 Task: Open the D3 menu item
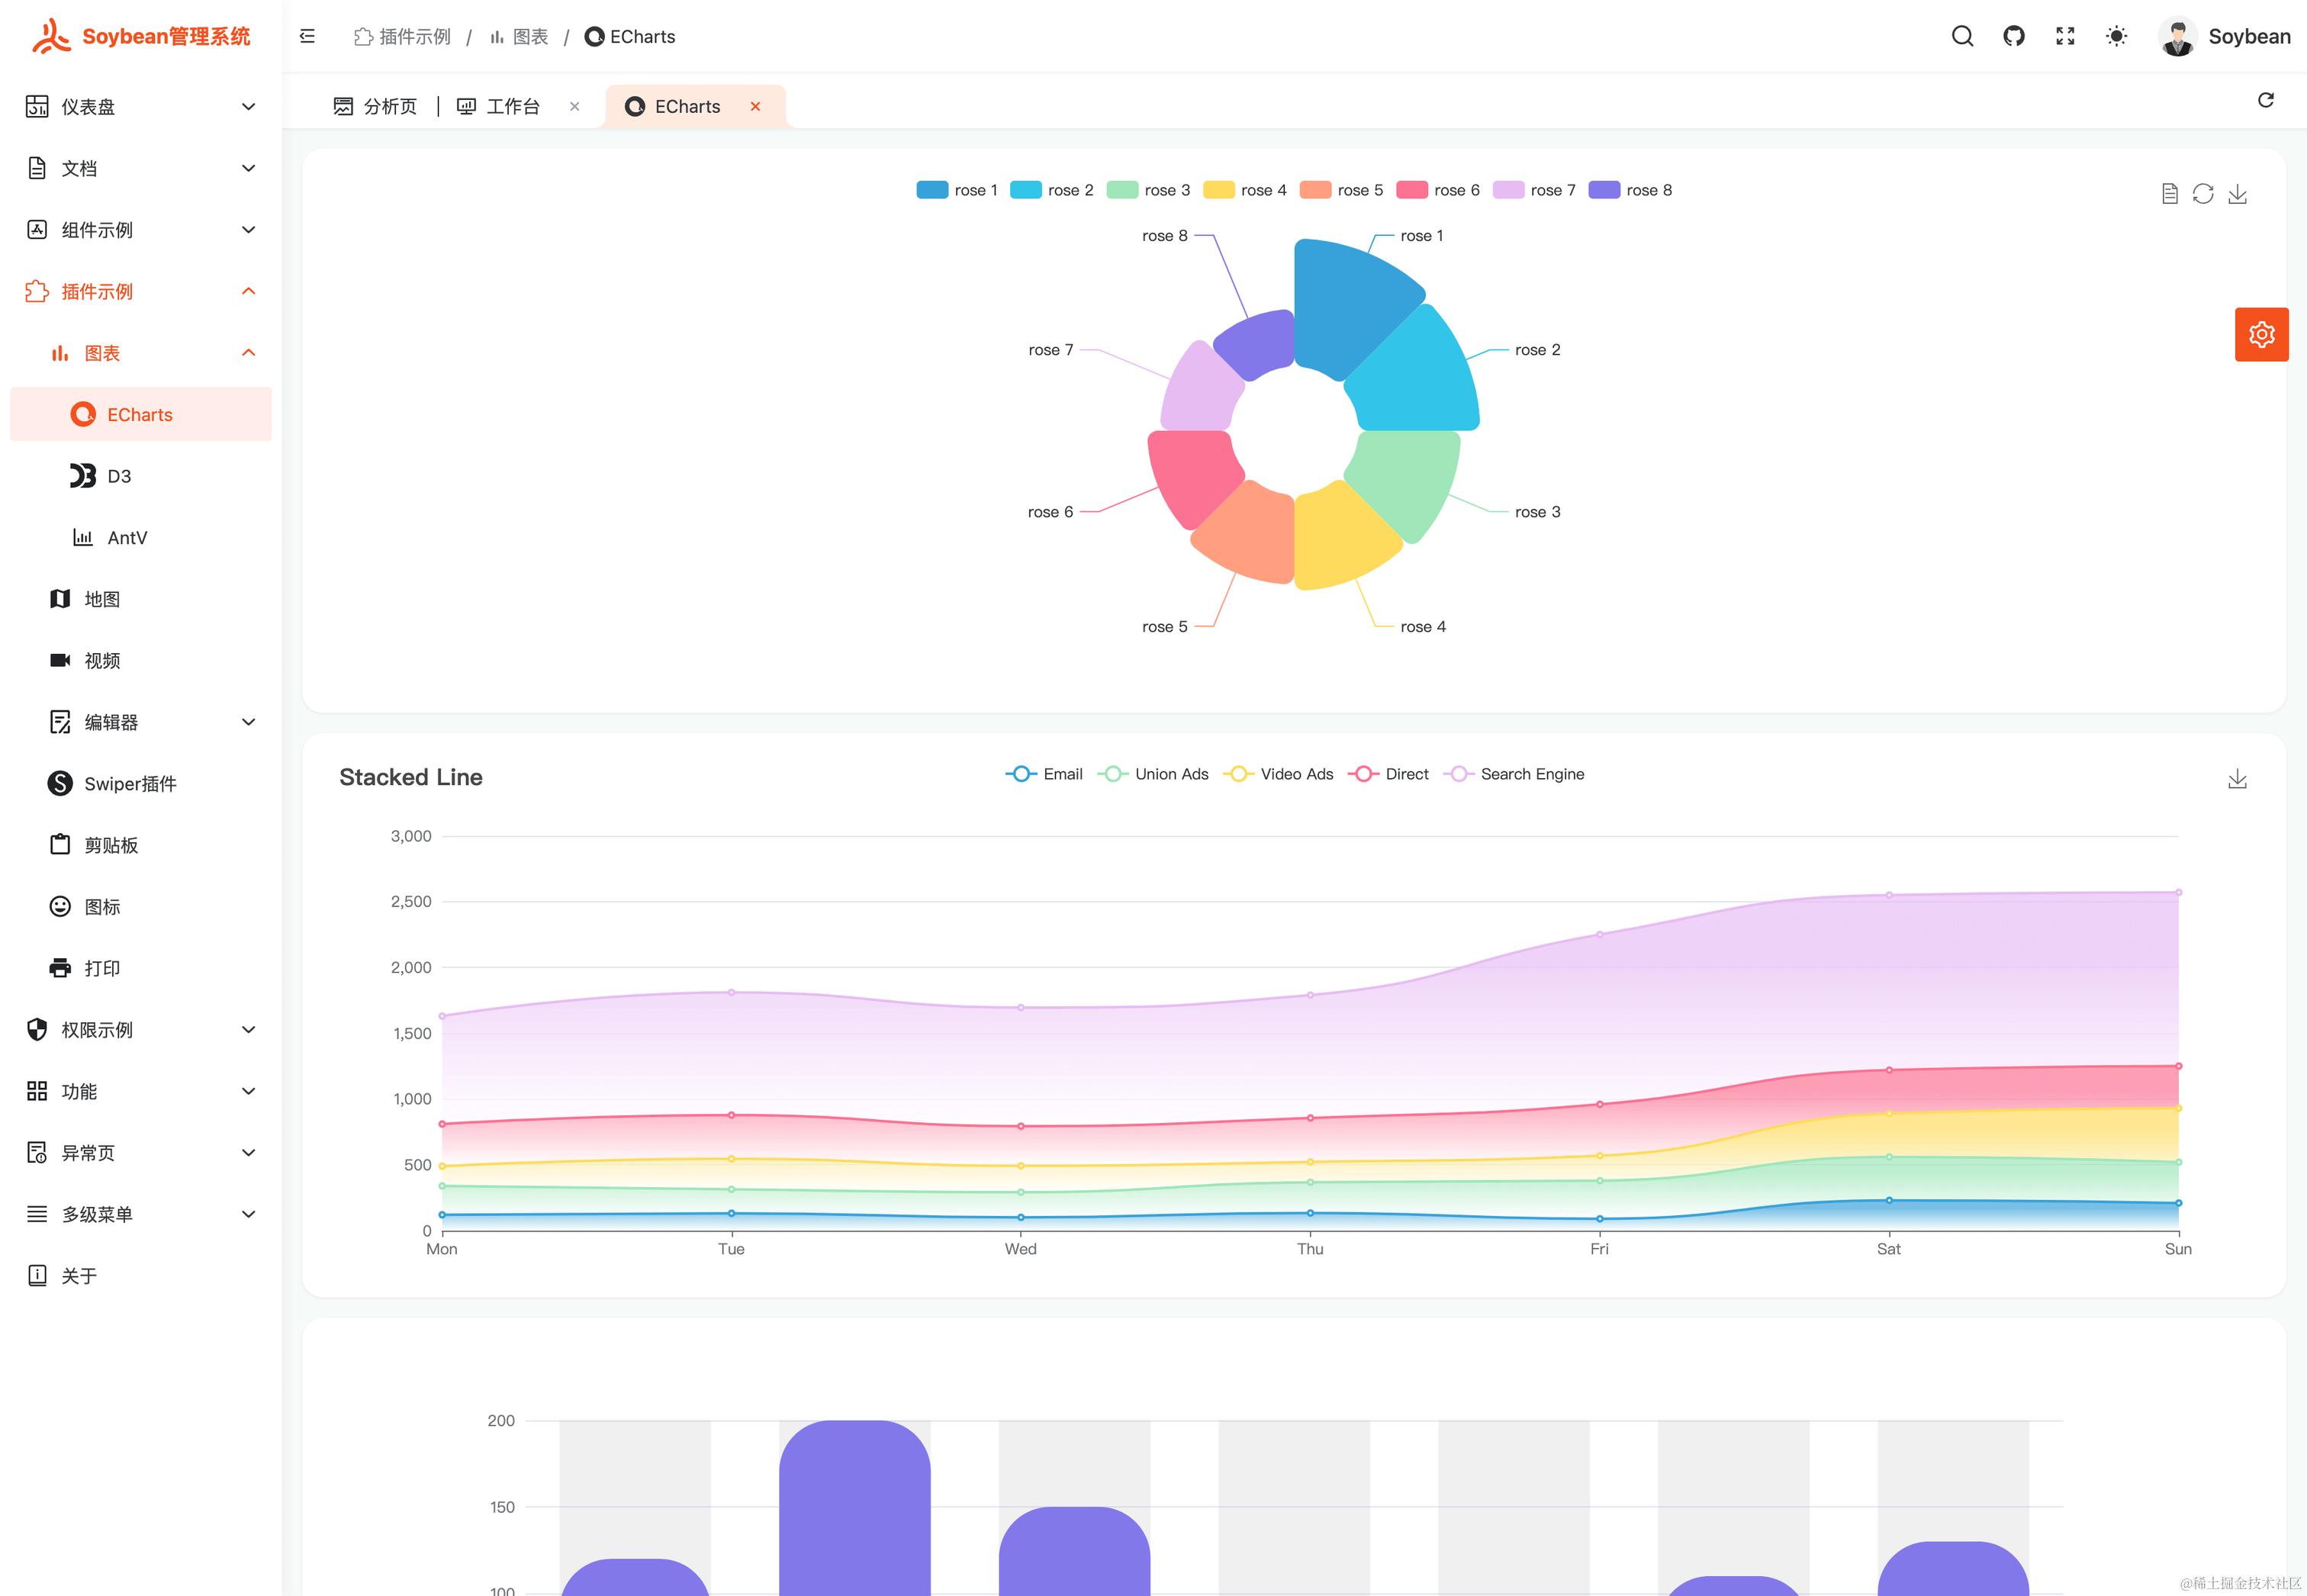pyautogui.click(x=119, y=476)
